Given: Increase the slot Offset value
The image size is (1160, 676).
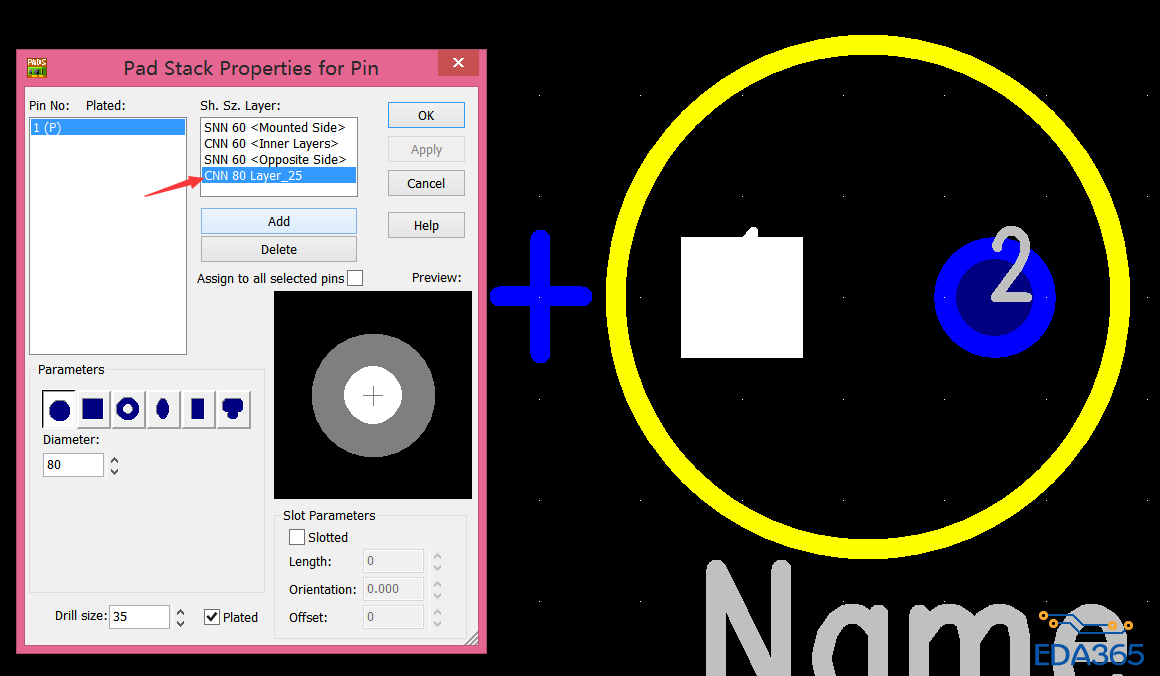Looking at the screenshot, I should click(437, 612).
